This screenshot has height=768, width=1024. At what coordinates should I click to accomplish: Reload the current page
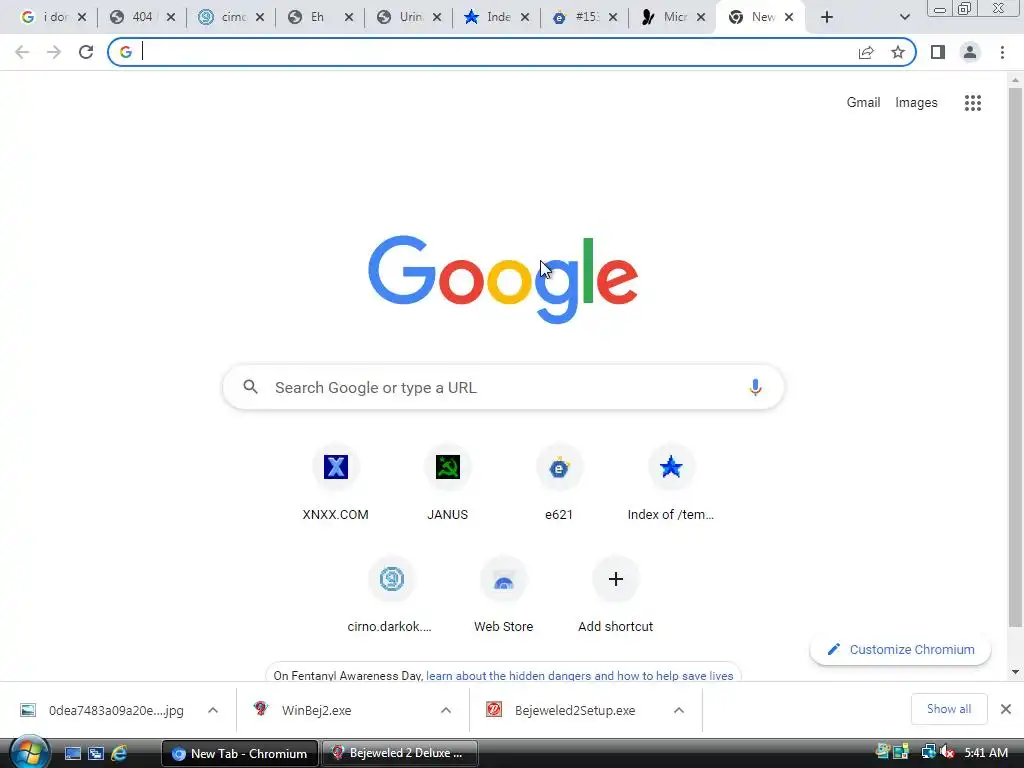pos(86,52)
